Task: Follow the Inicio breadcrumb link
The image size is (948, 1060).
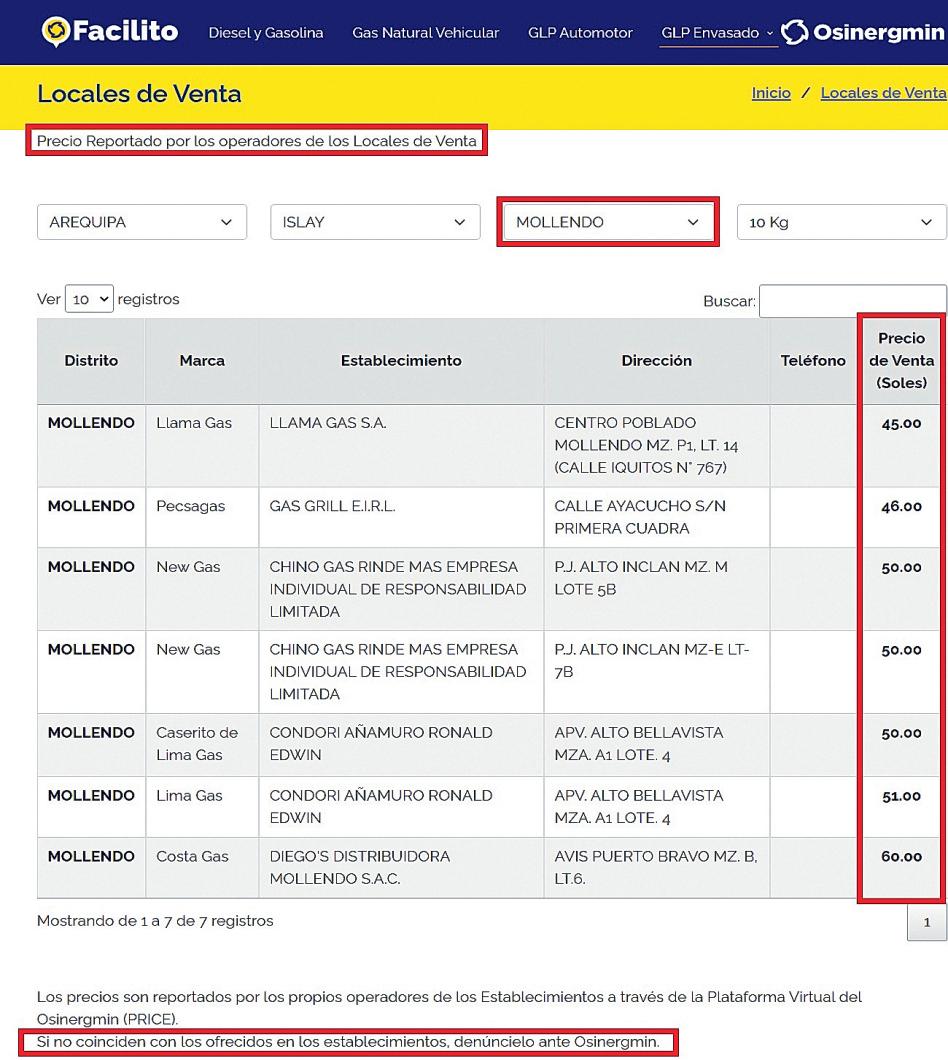Action: point(771,93)
